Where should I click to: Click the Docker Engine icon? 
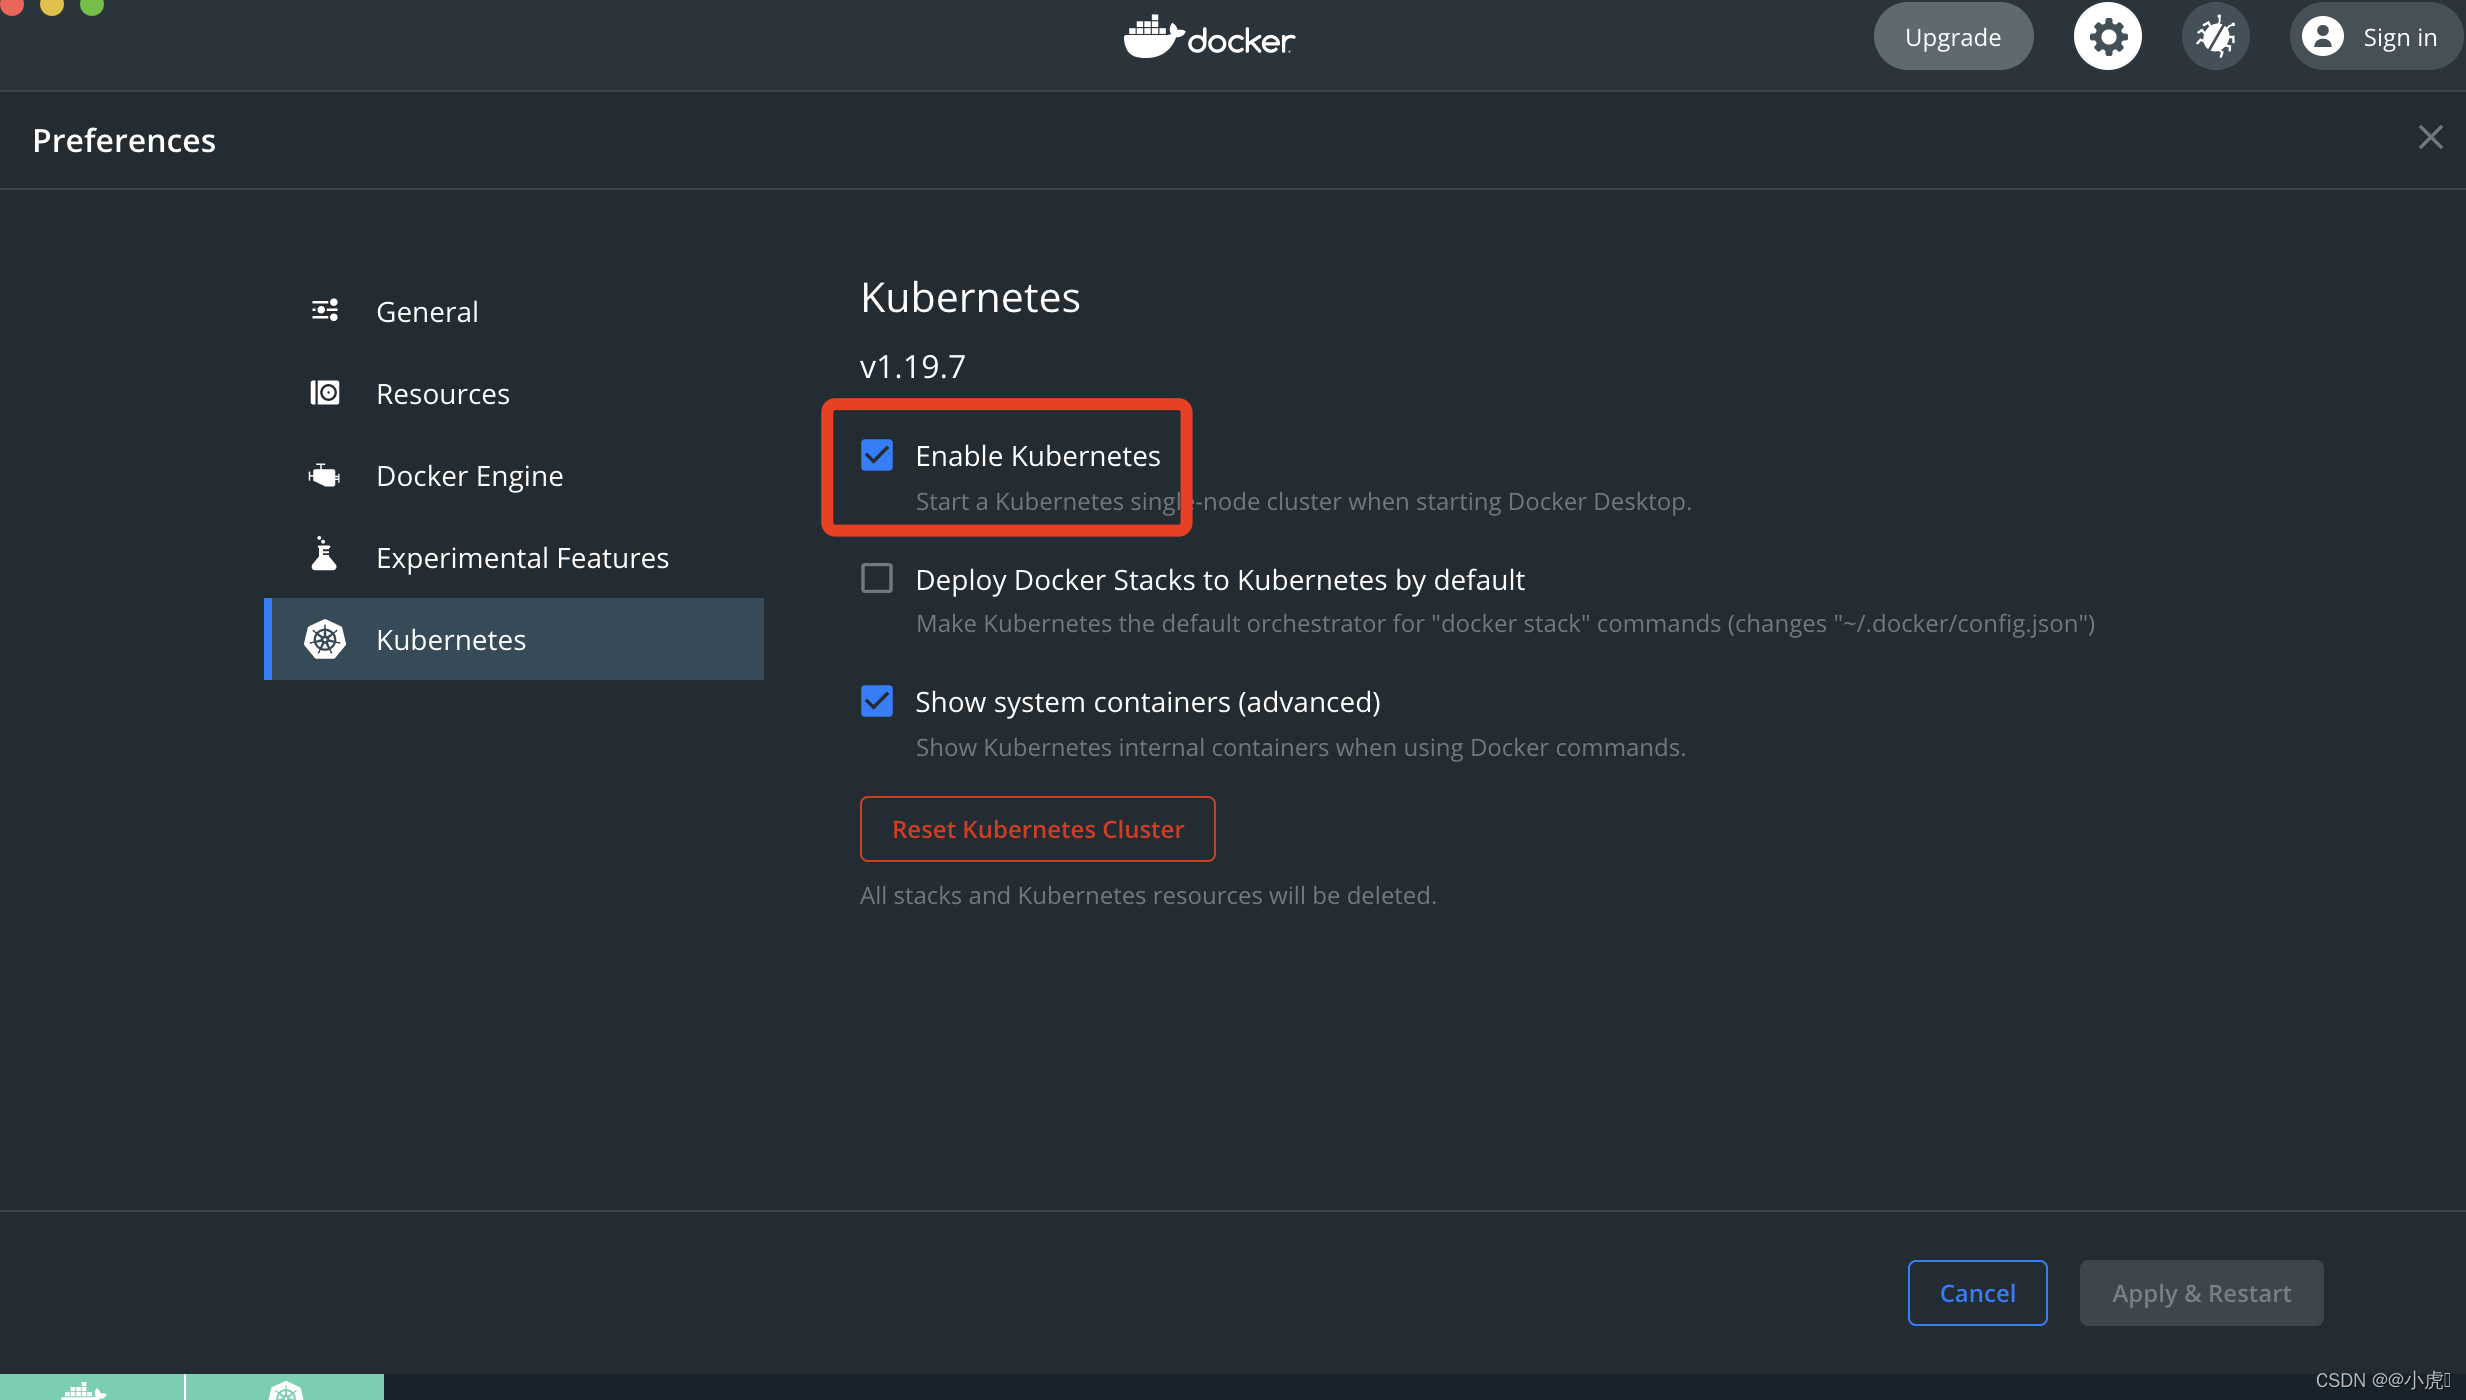pyautogui.click(x=324, y=475)
